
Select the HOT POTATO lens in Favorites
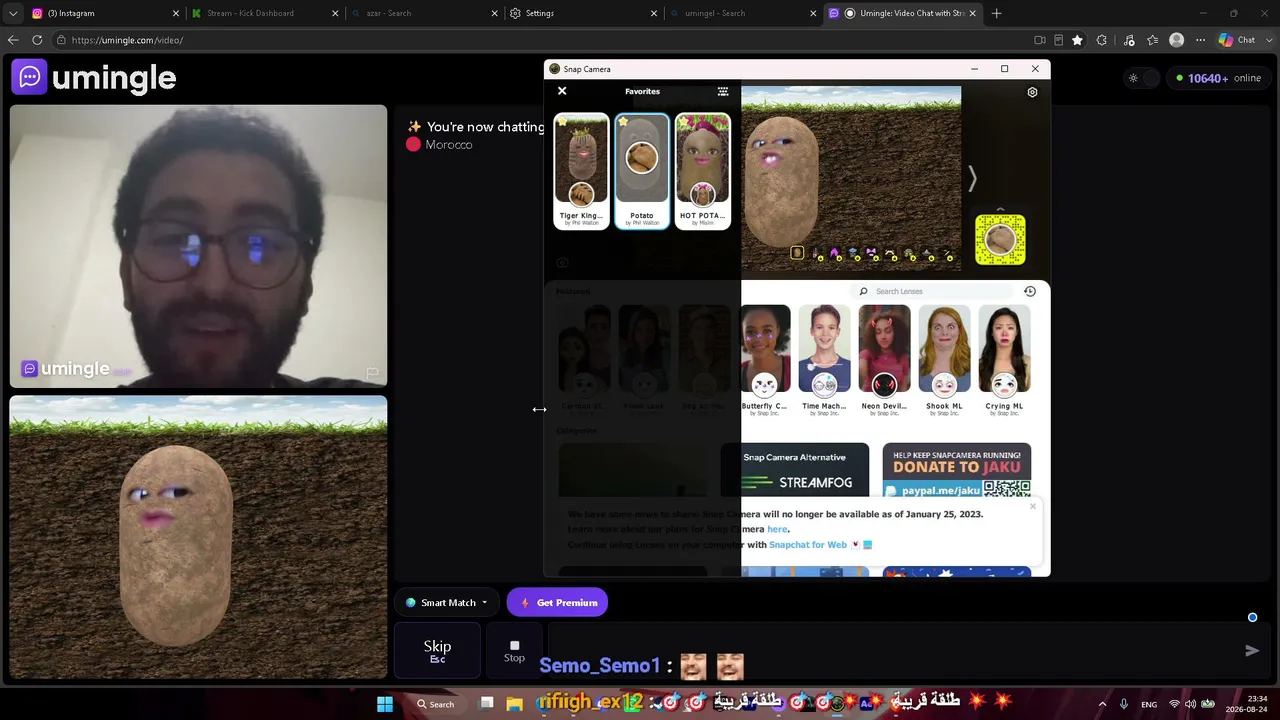(703, 171)
